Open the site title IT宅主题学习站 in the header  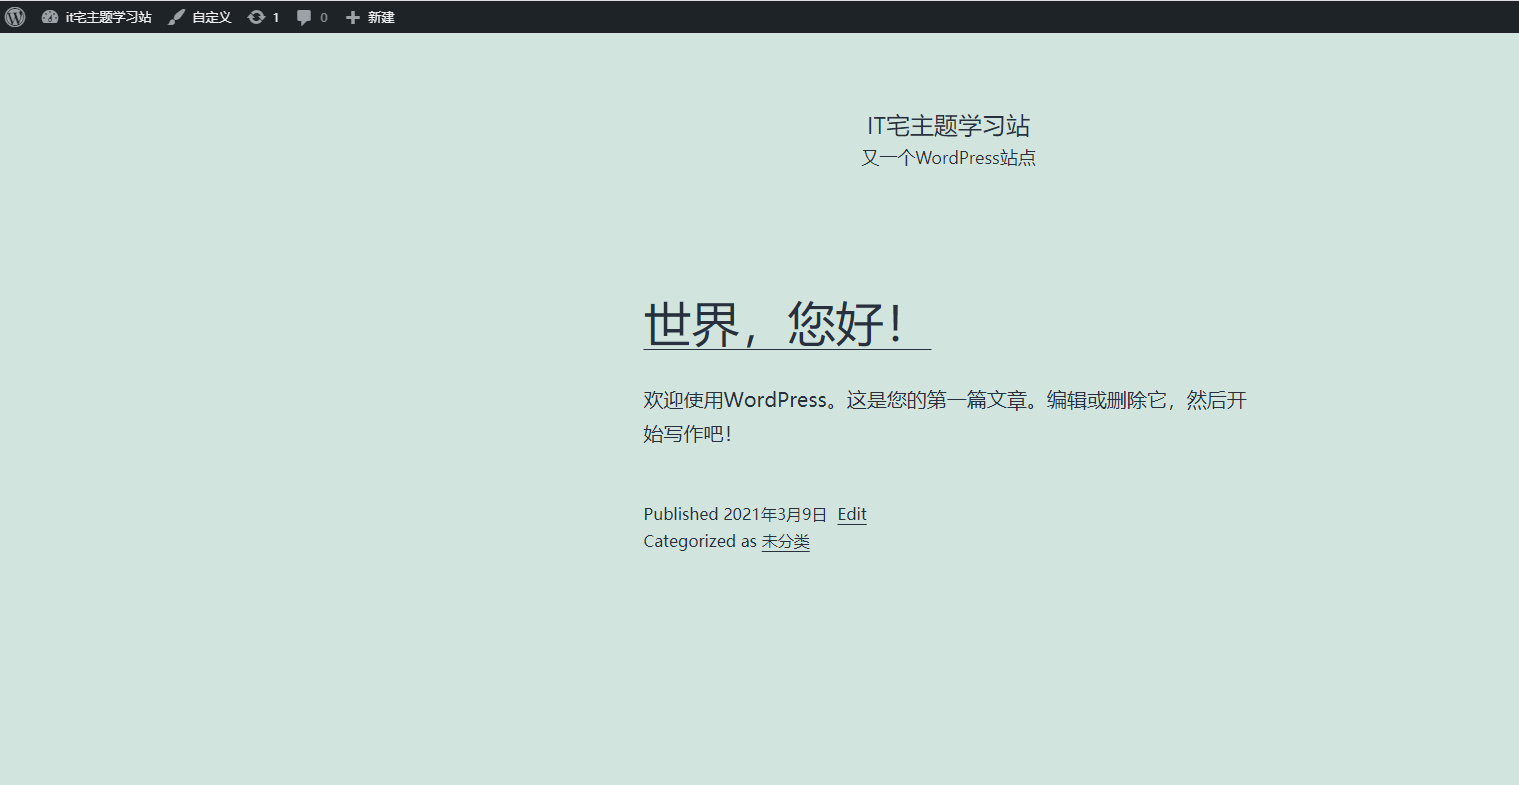[x=948, y=126]
